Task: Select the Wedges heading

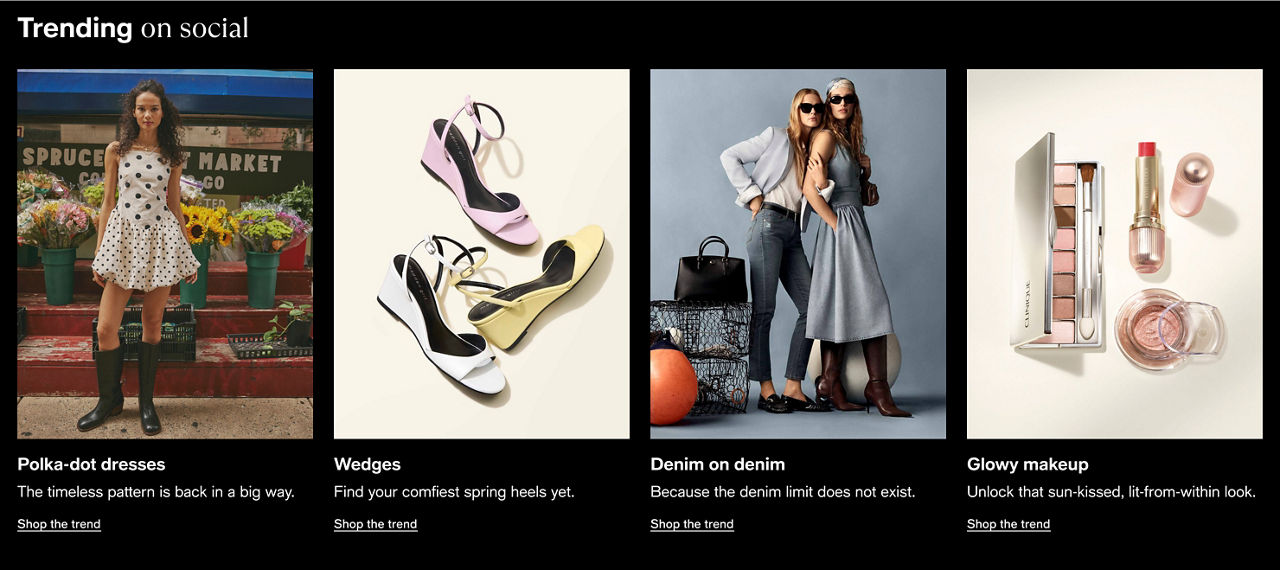Action: coord(367,464)
